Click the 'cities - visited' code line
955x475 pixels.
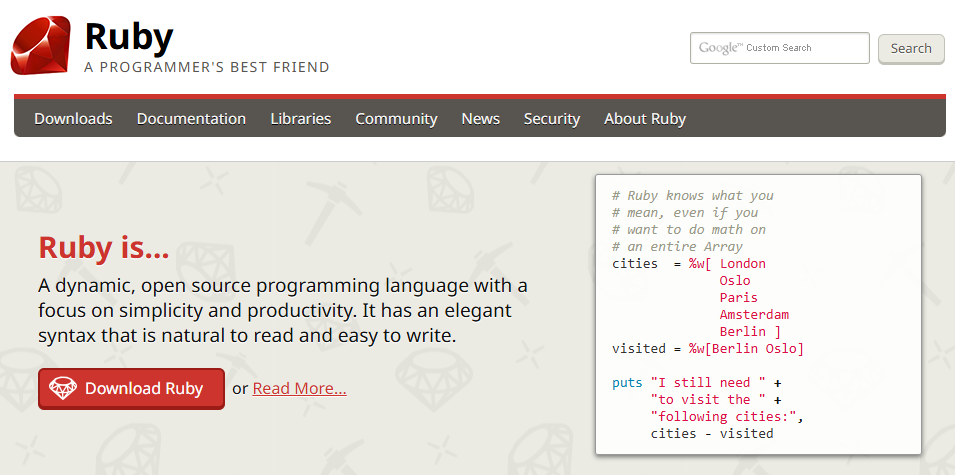click(712, 434)
